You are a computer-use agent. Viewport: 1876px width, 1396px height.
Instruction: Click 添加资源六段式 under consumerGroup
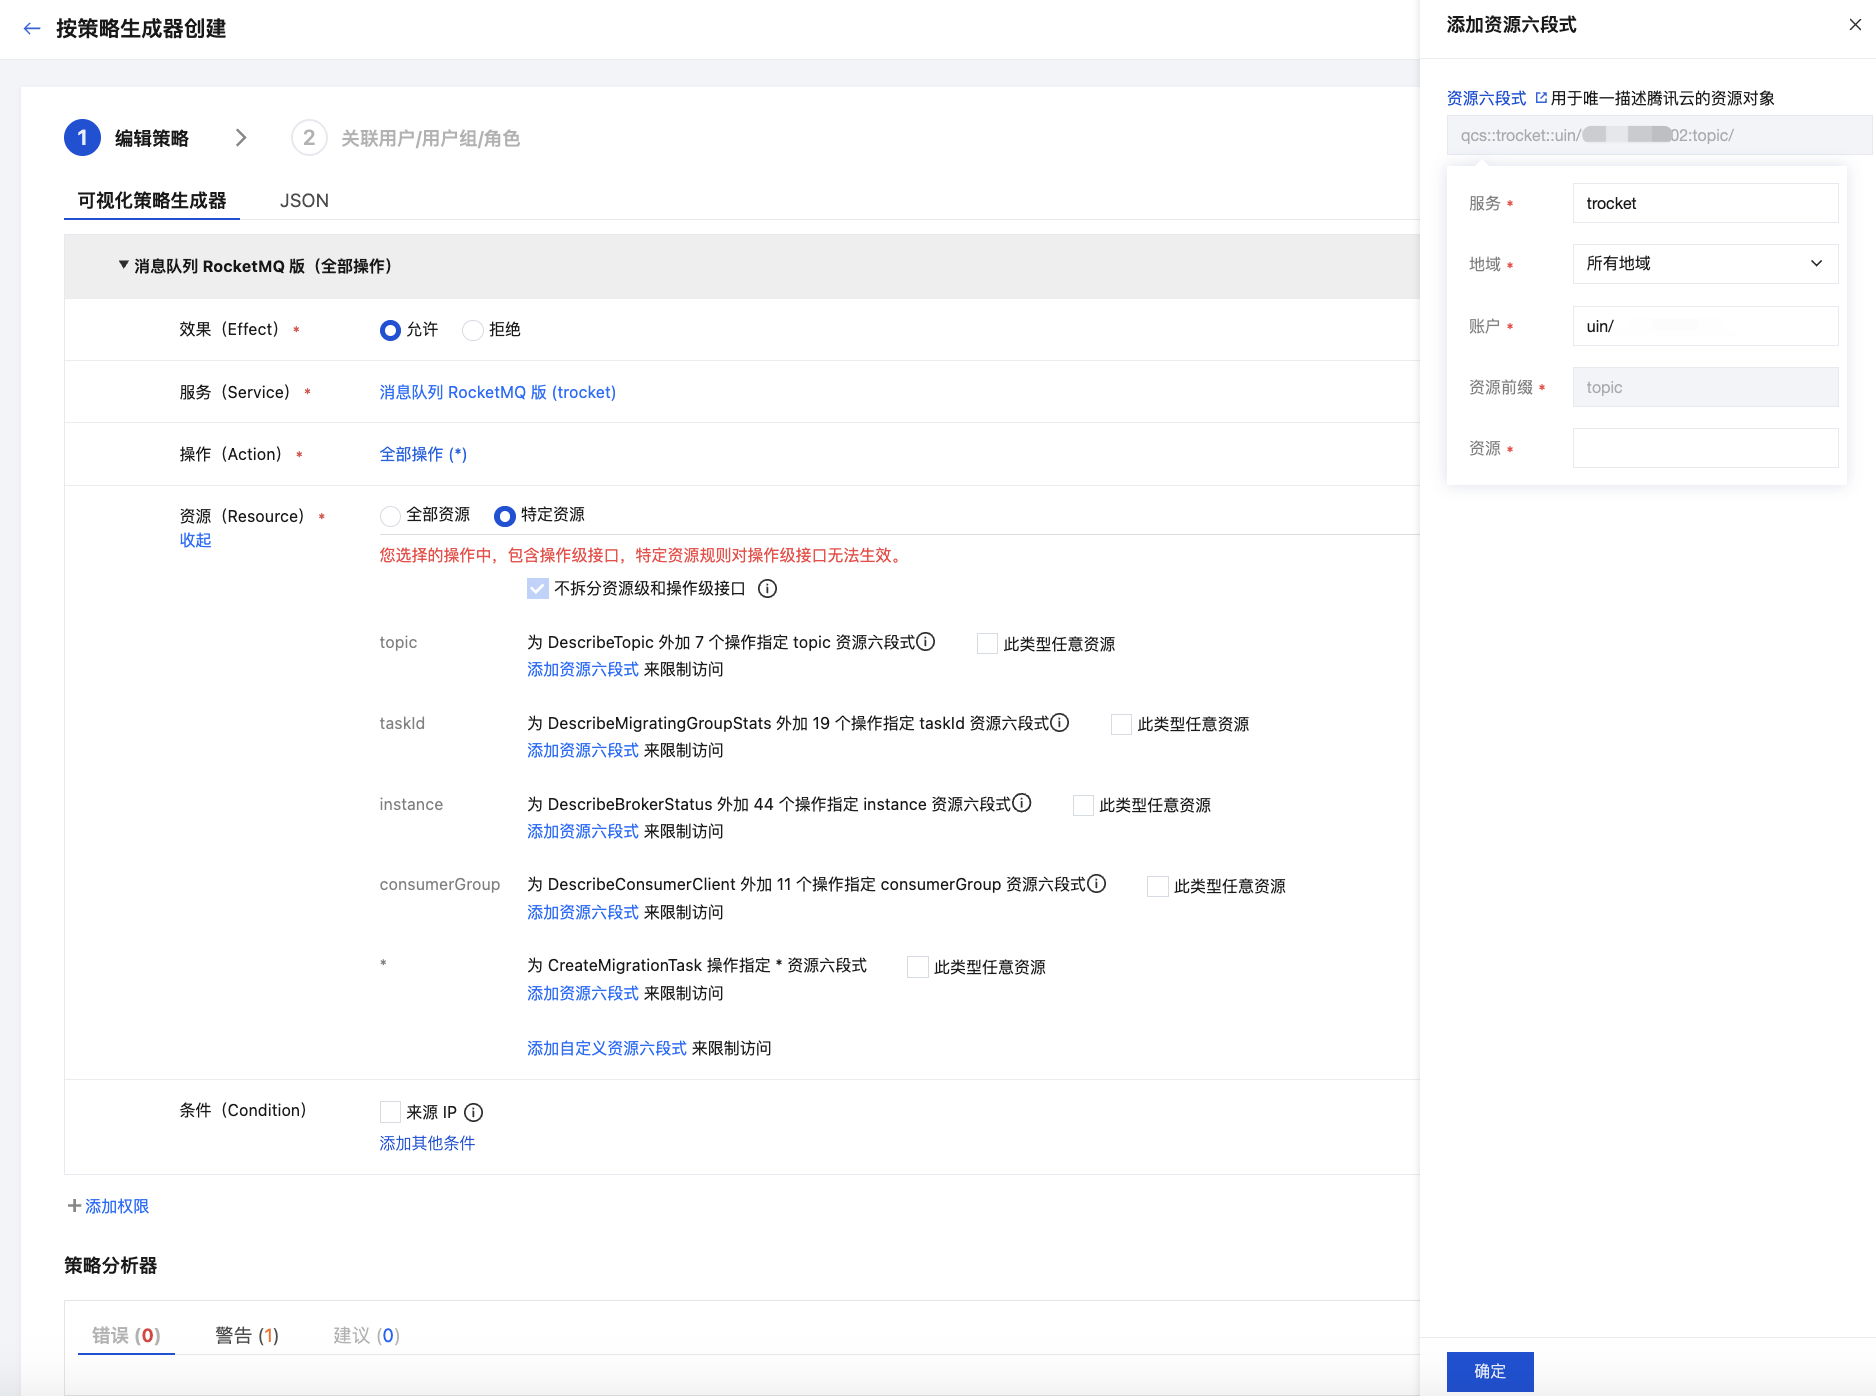pos(583,912)
